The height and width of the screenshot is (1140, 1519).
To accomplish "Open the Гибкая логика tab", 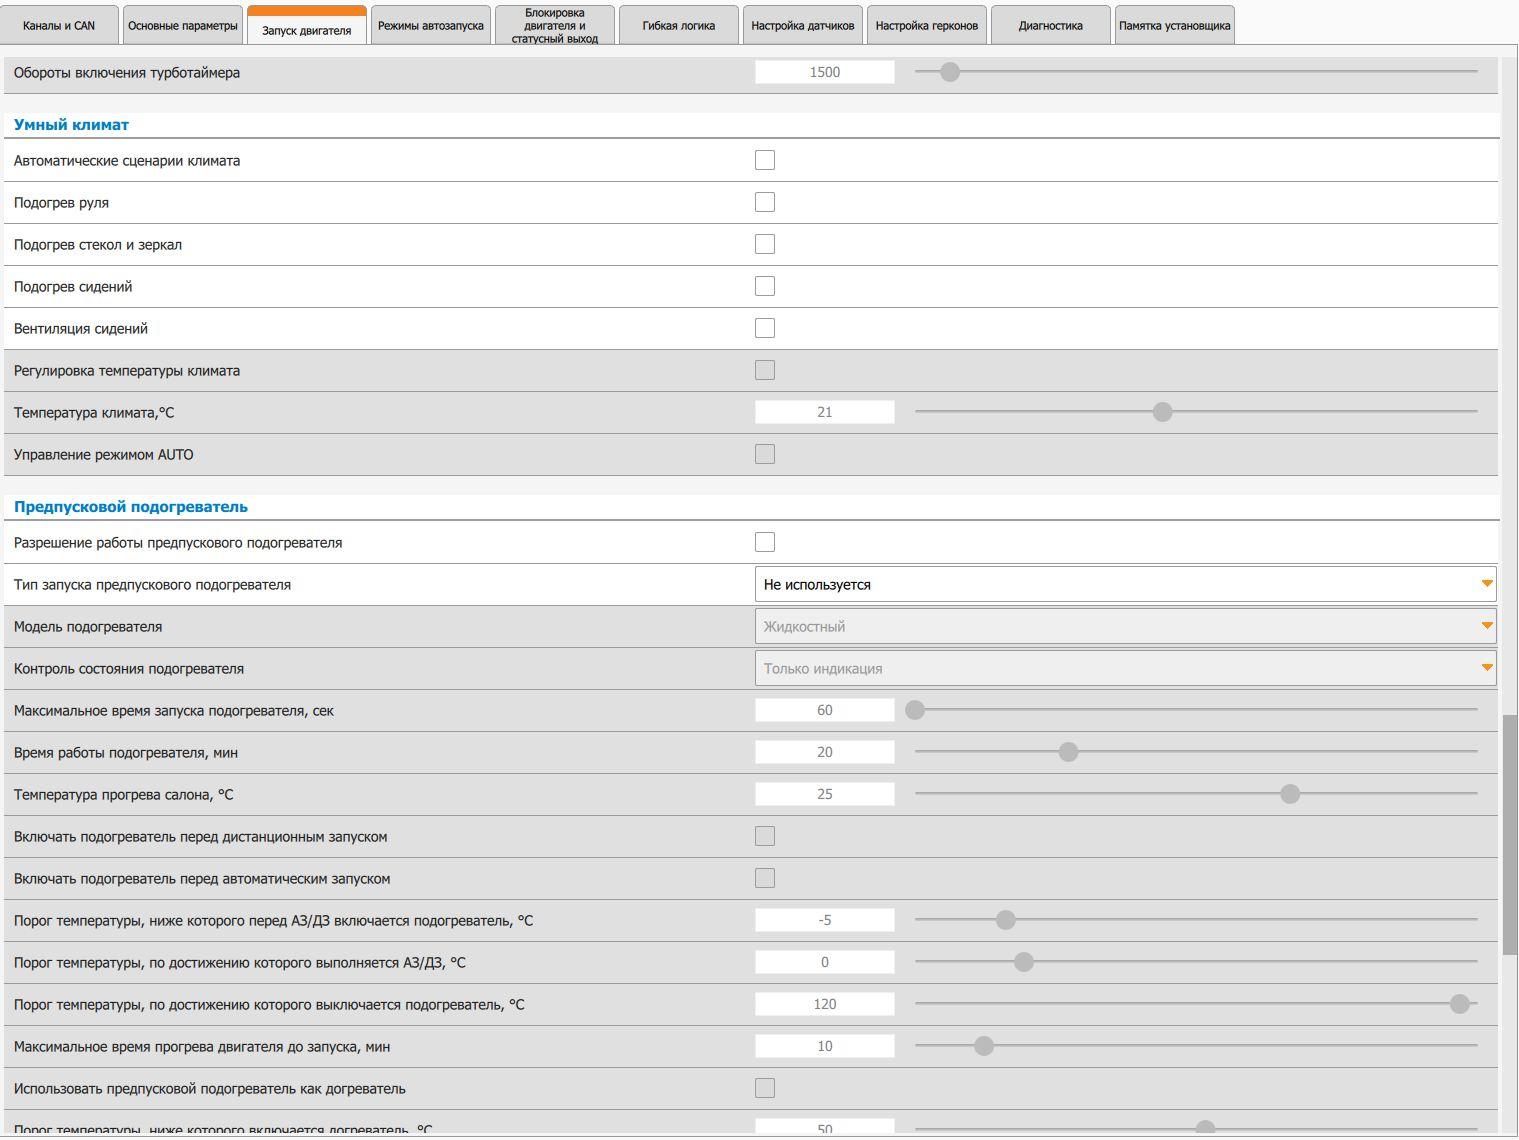I will (679, 25).
